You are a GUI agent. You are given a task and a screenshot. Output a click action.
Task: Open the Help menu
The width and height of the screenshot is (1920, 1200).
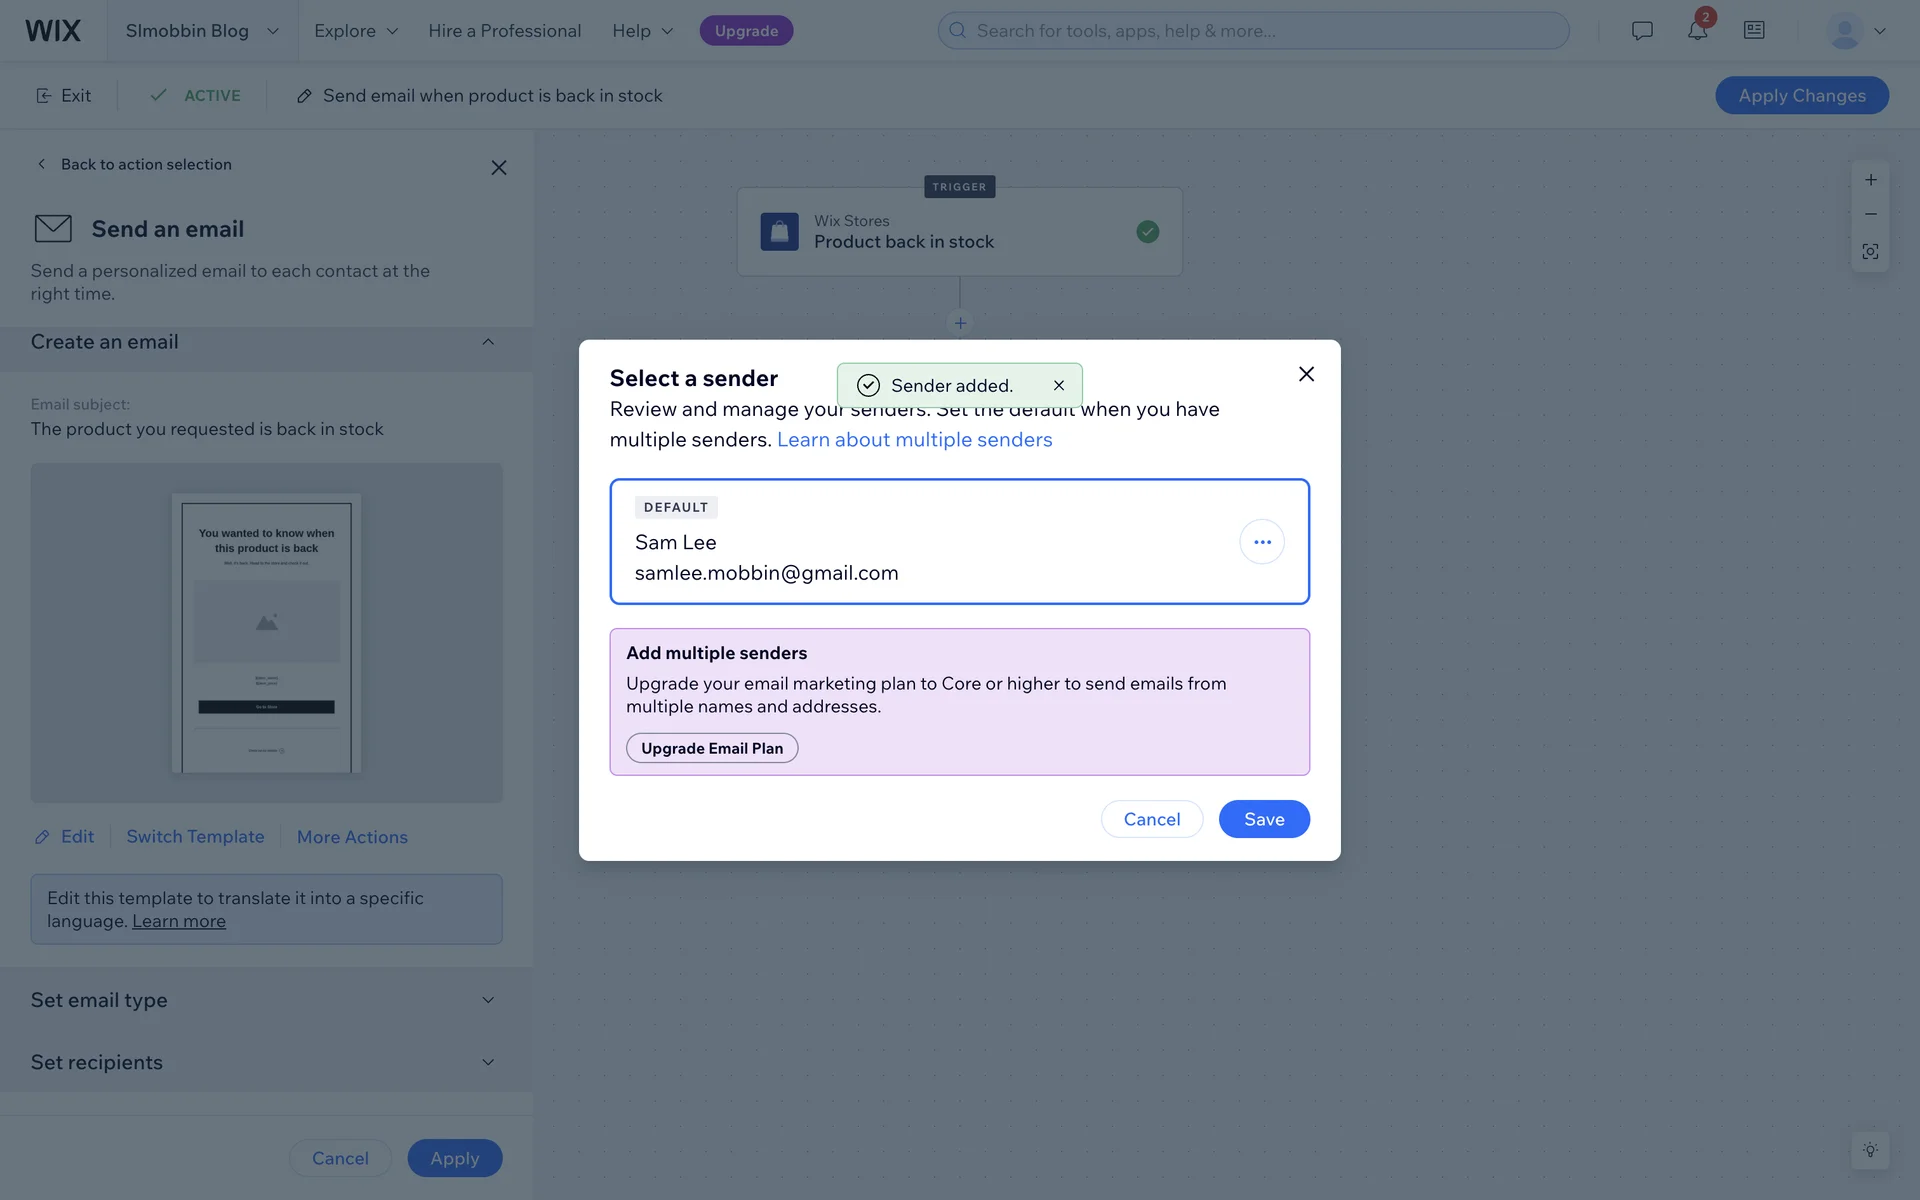tap(642, 31)
